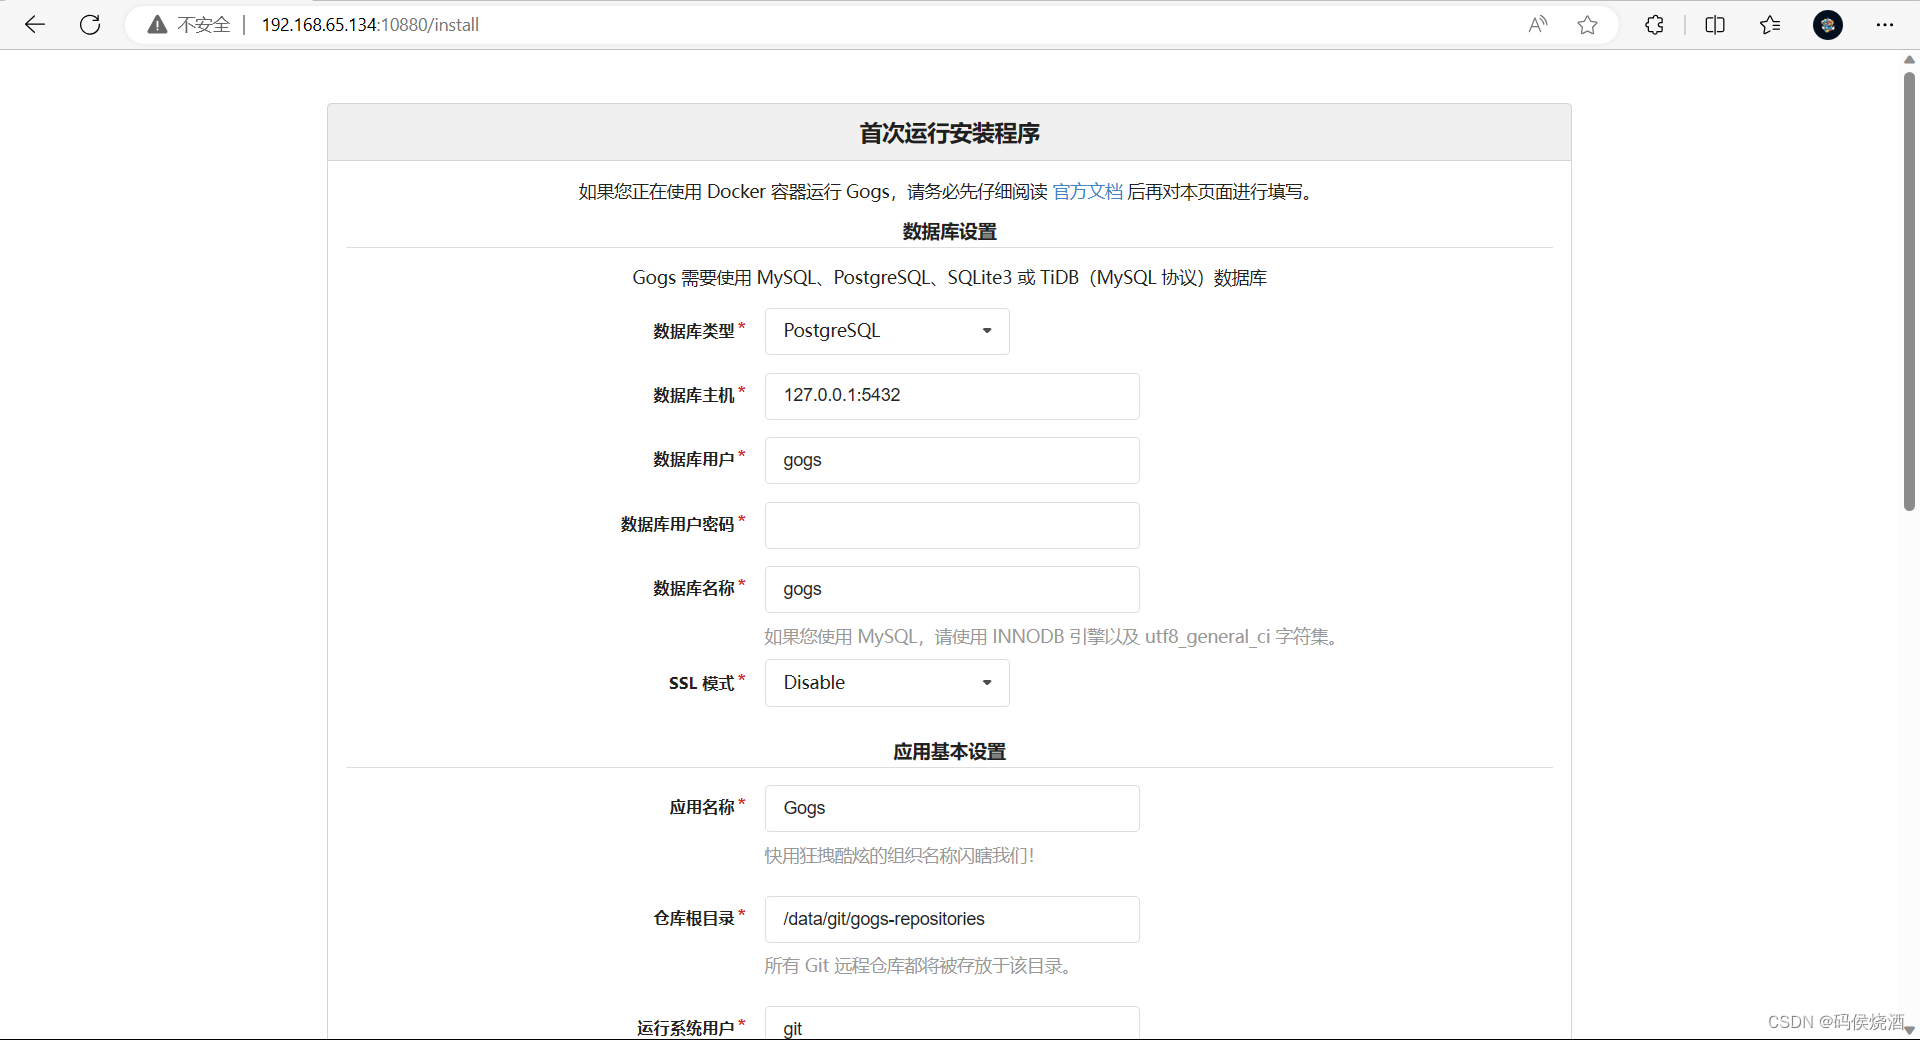Image resolution: width=1920 pixels, height=1040 pixels.
Task: Click the 数据库用户密码 label
Action: [677, 524]
